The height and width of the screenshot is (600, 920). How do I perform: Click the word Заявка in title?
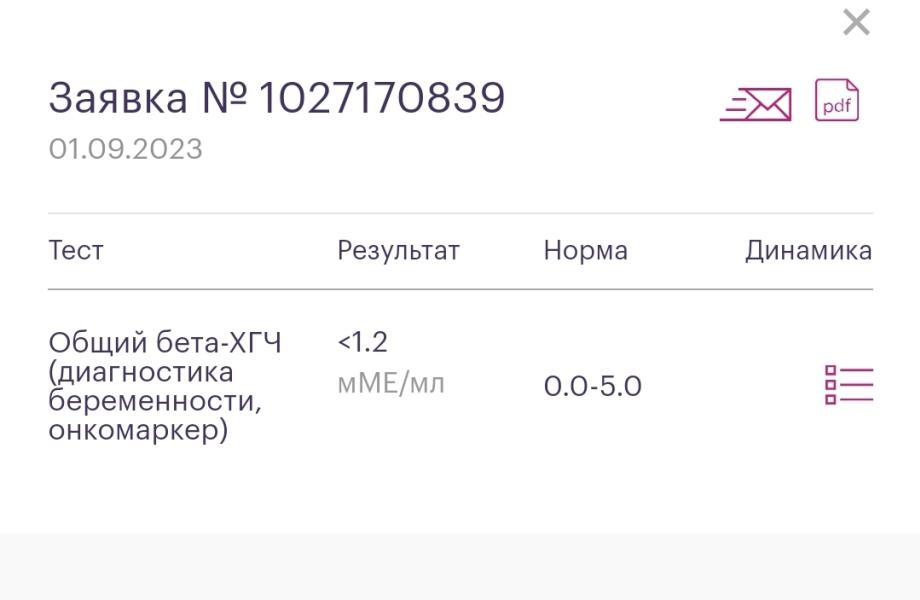[x=118, y=98]
